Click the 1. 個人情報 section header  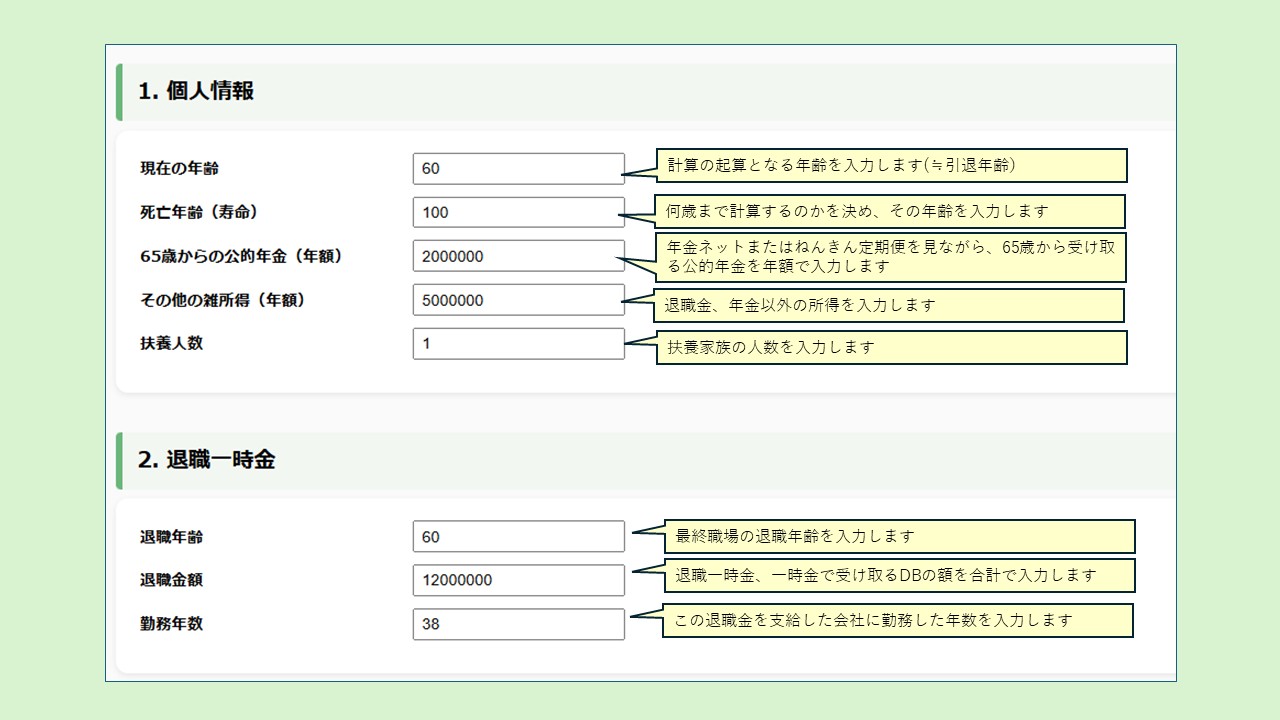point(196,91)
